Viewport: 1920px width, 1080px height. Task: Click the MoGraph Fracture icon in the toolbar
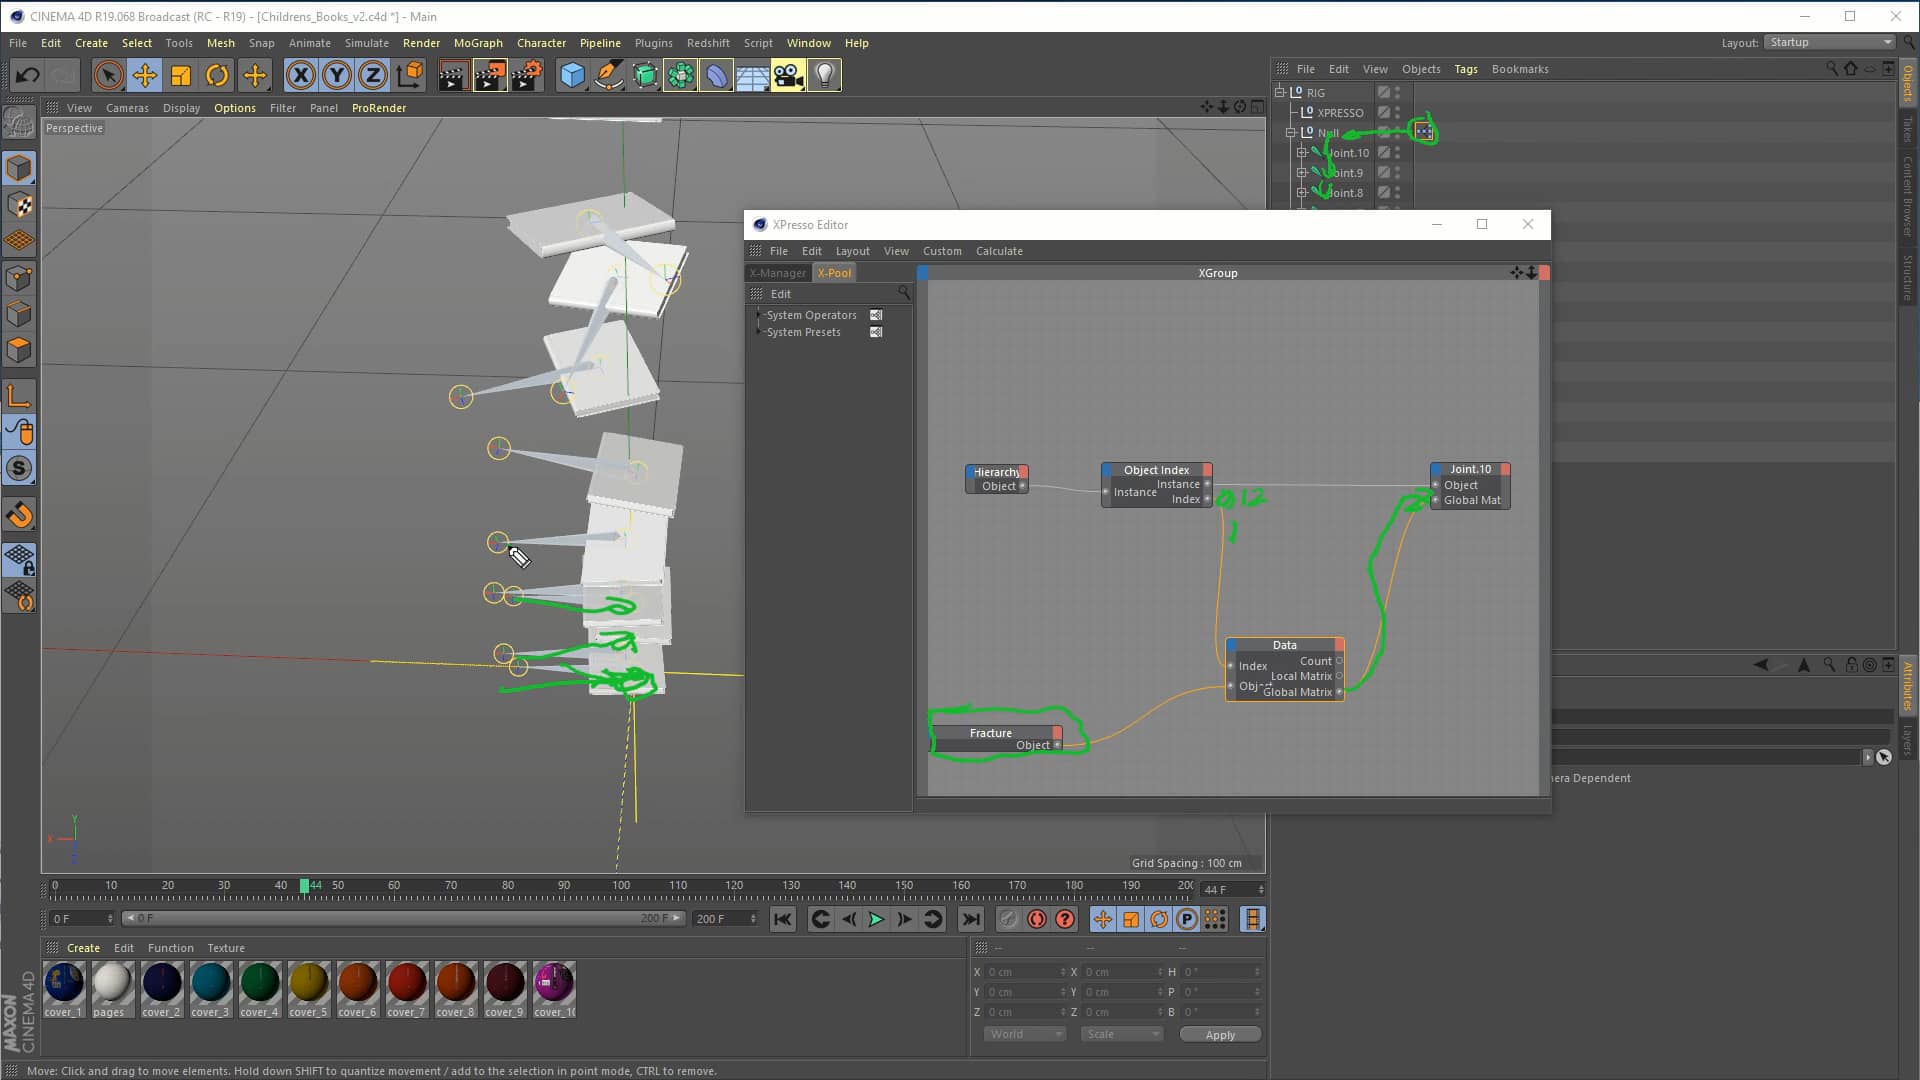pos(681,75)
